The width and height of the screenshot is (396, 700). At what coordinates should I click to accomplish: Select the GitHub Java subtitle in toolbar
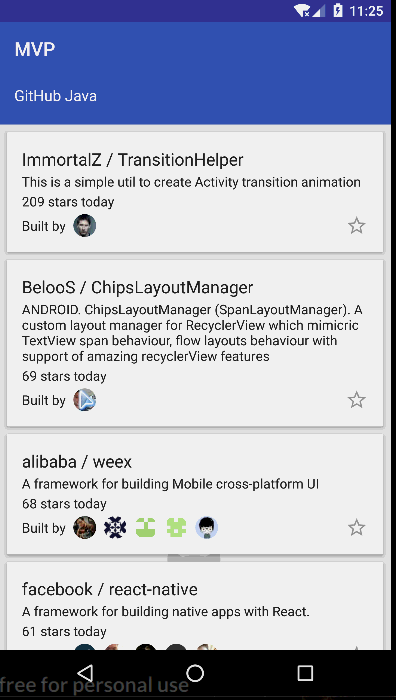click(x=55, y=96)
